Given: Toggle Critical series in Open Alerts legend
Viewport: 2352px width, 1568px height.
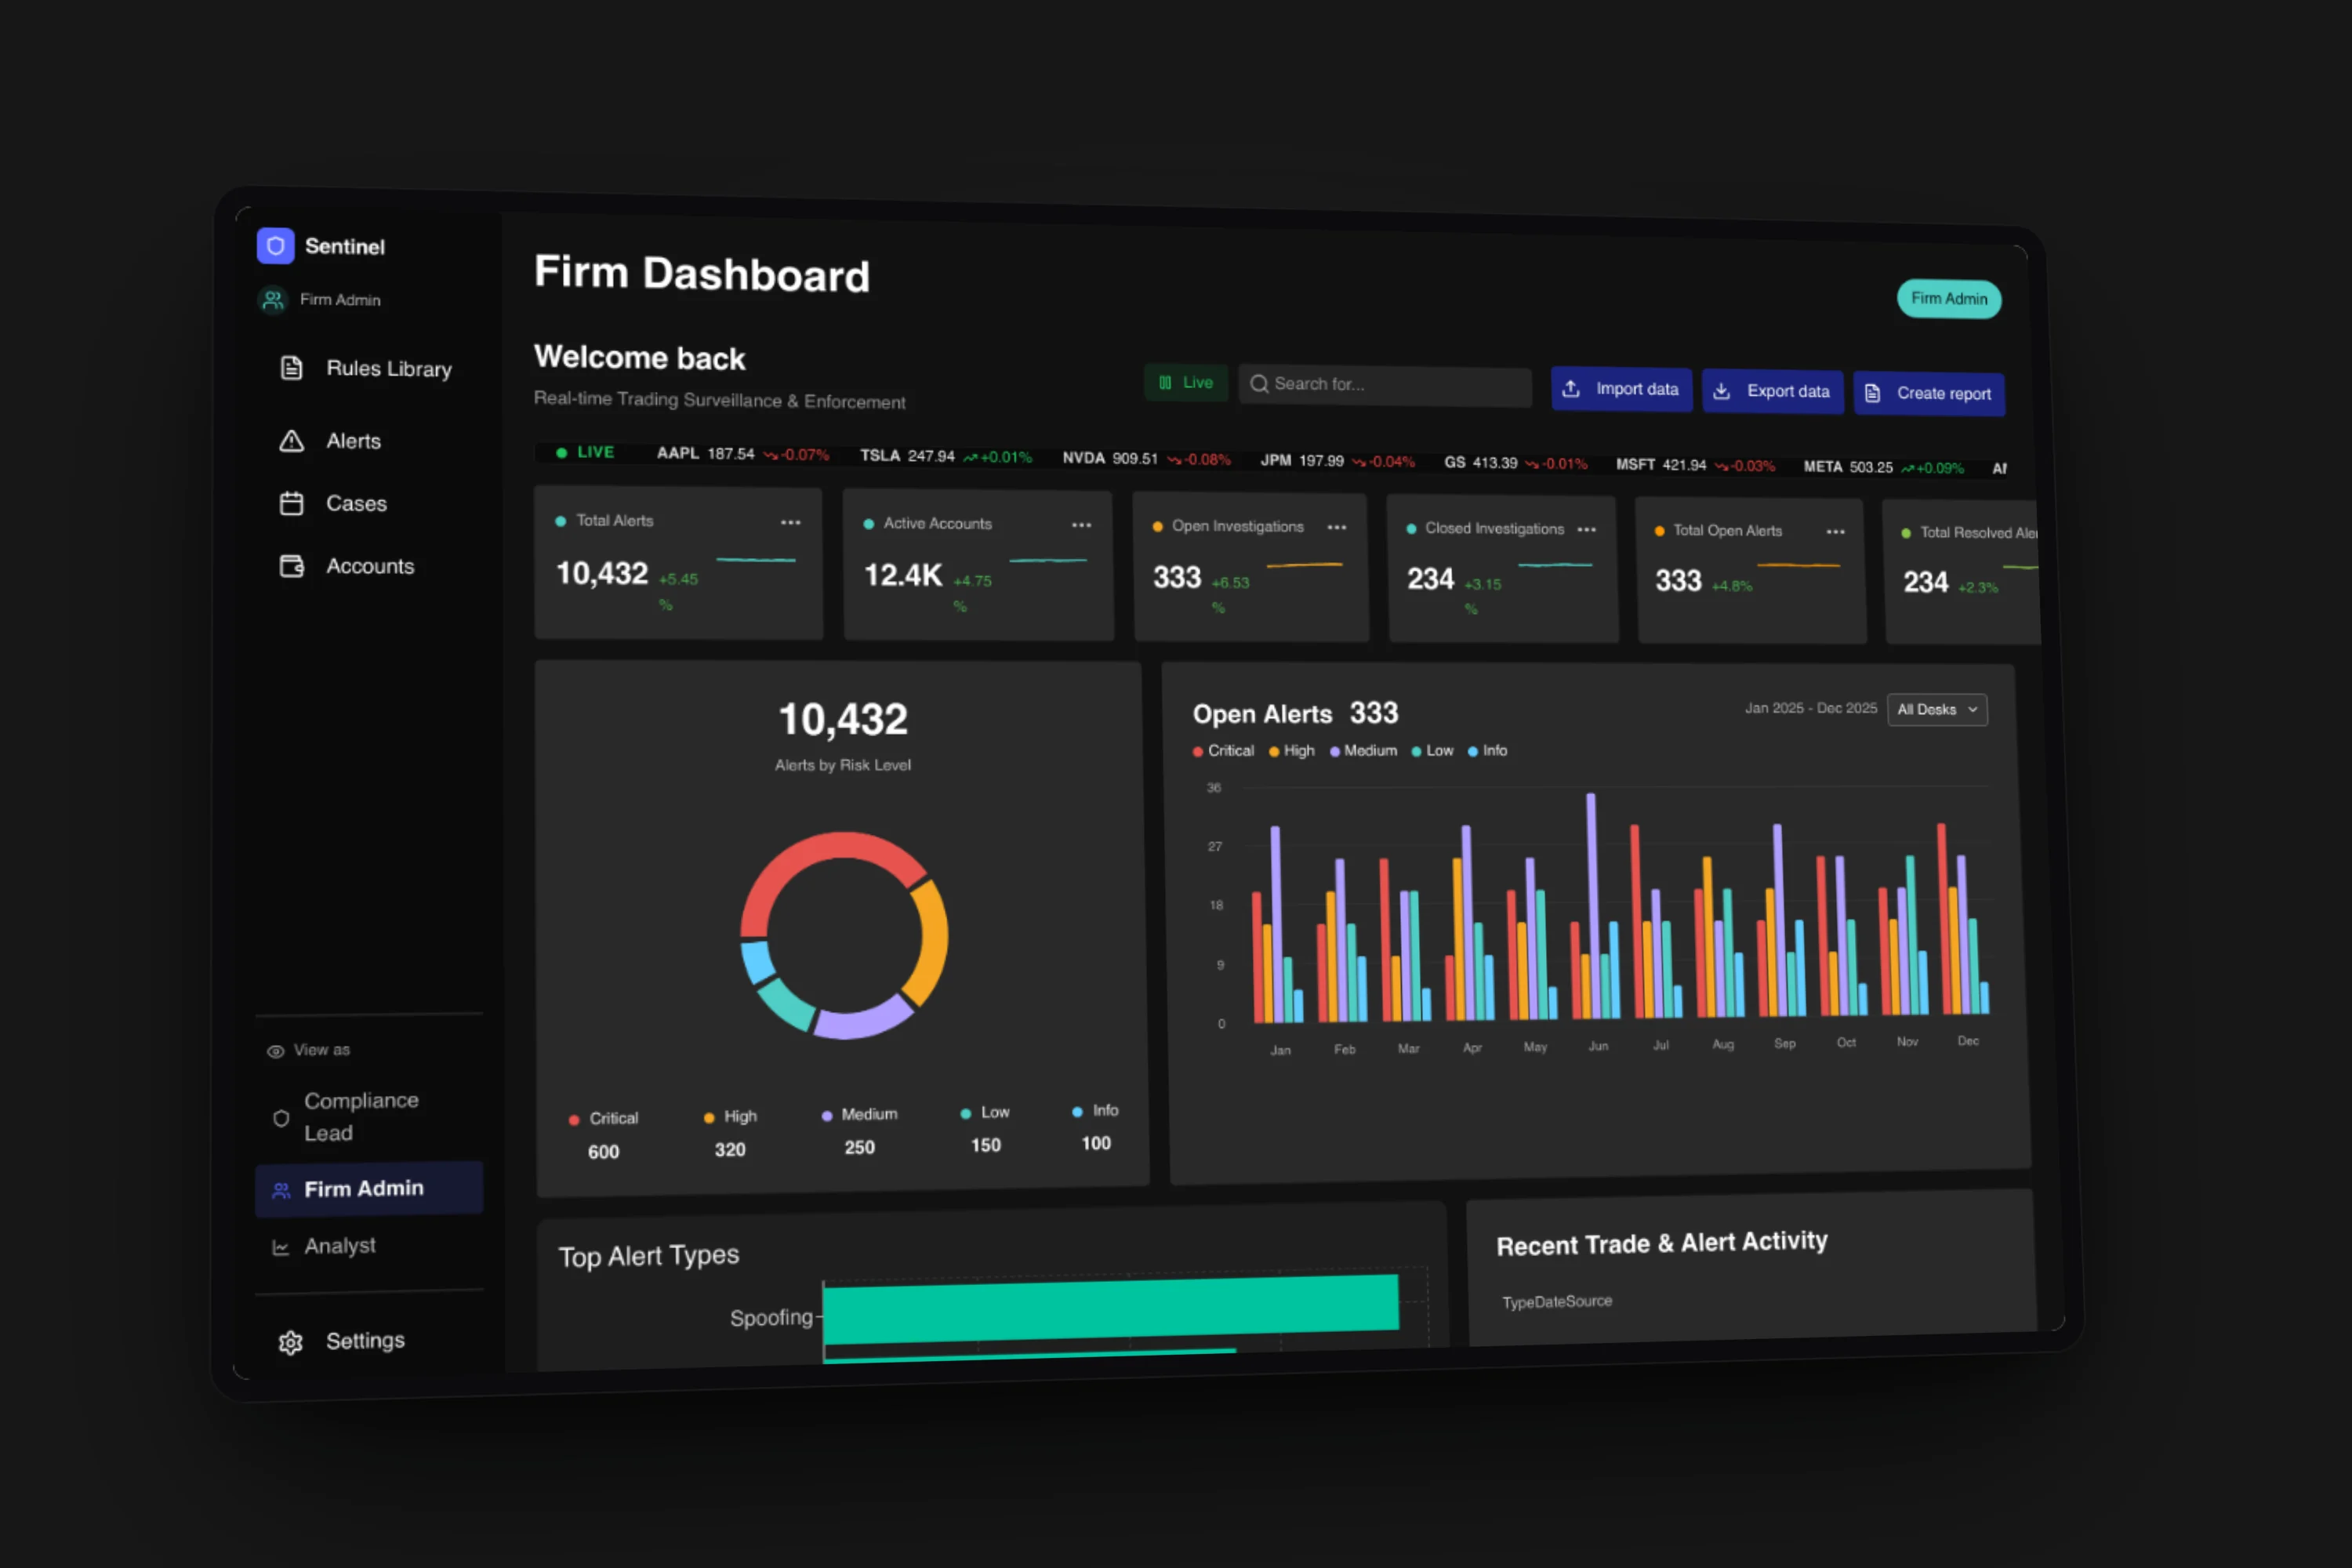Looking at the screenshot, I should [1223, 750].
